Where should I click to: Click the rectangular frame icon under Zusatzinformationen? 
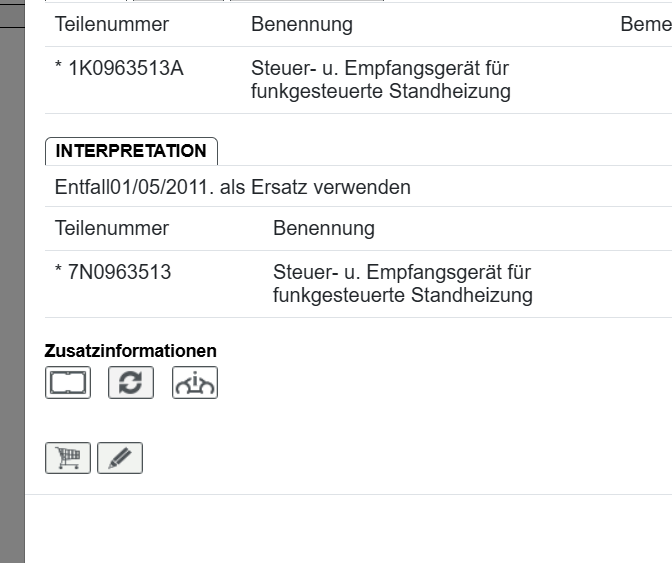[67, 383]
